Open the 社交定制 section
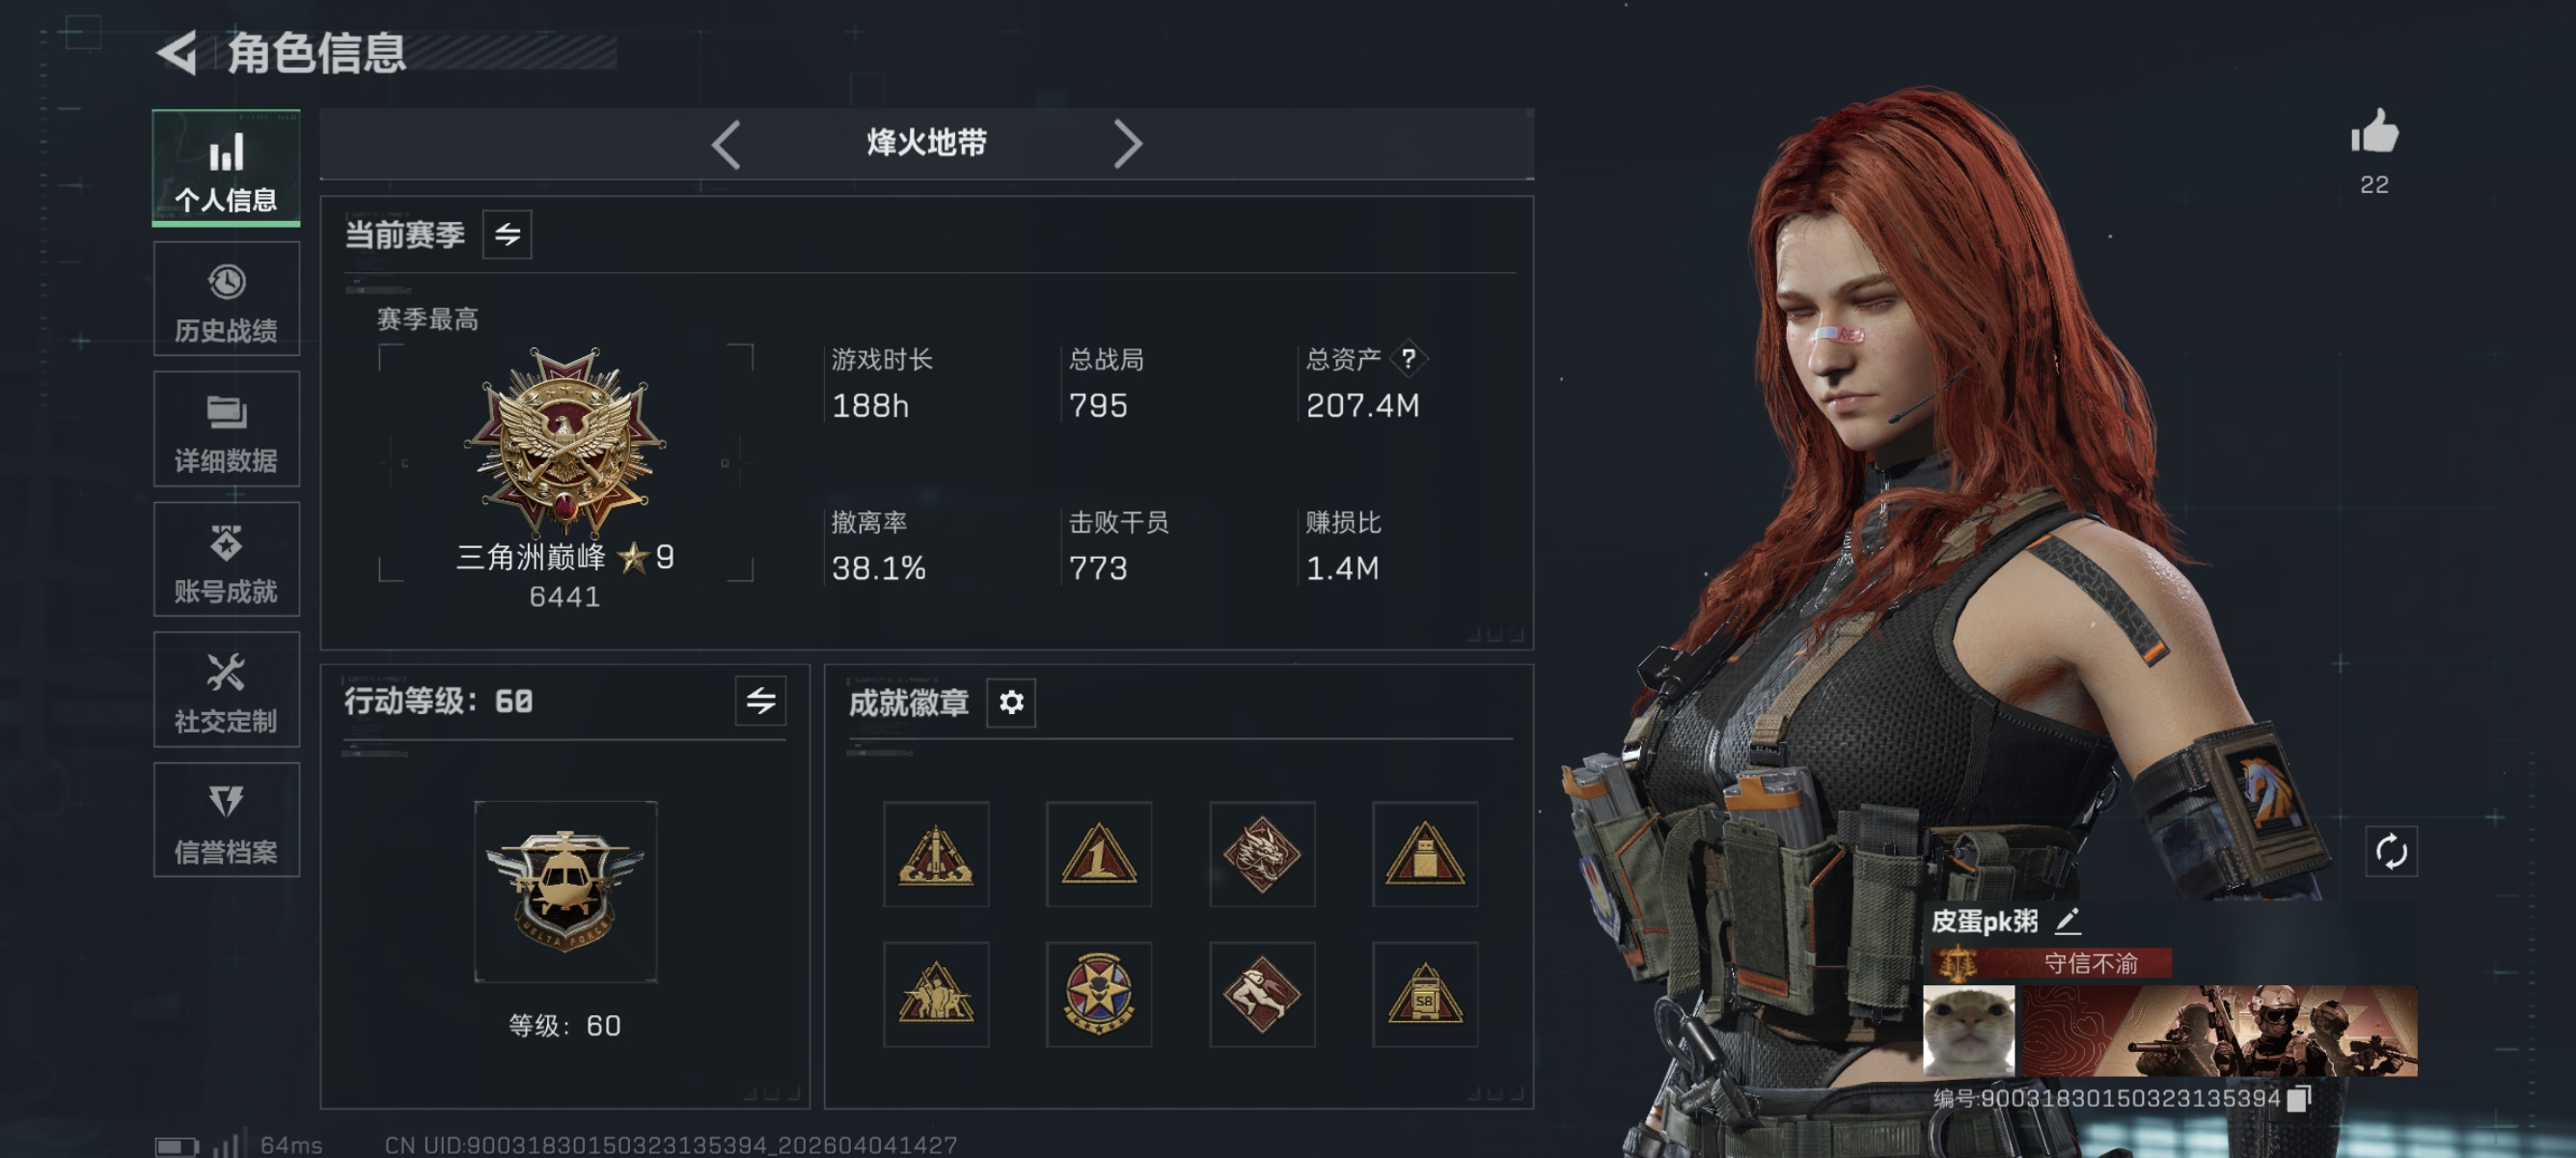The width and height of the screenshot is (2576, 1158). tap(226, 690)
